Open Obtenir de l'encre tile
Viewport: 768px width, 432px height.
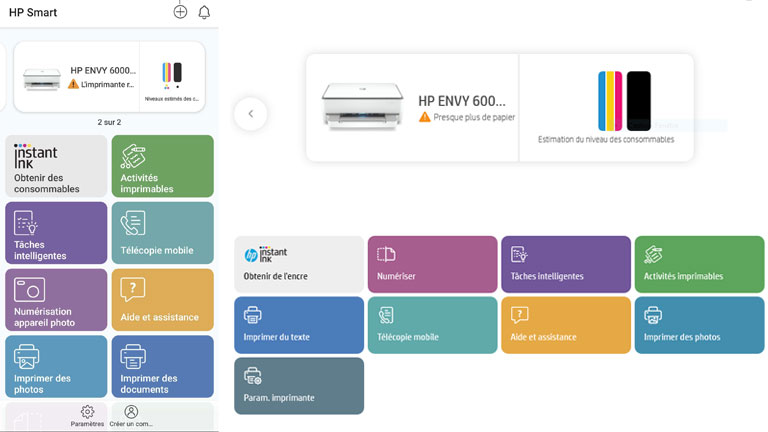coord(299,264)
